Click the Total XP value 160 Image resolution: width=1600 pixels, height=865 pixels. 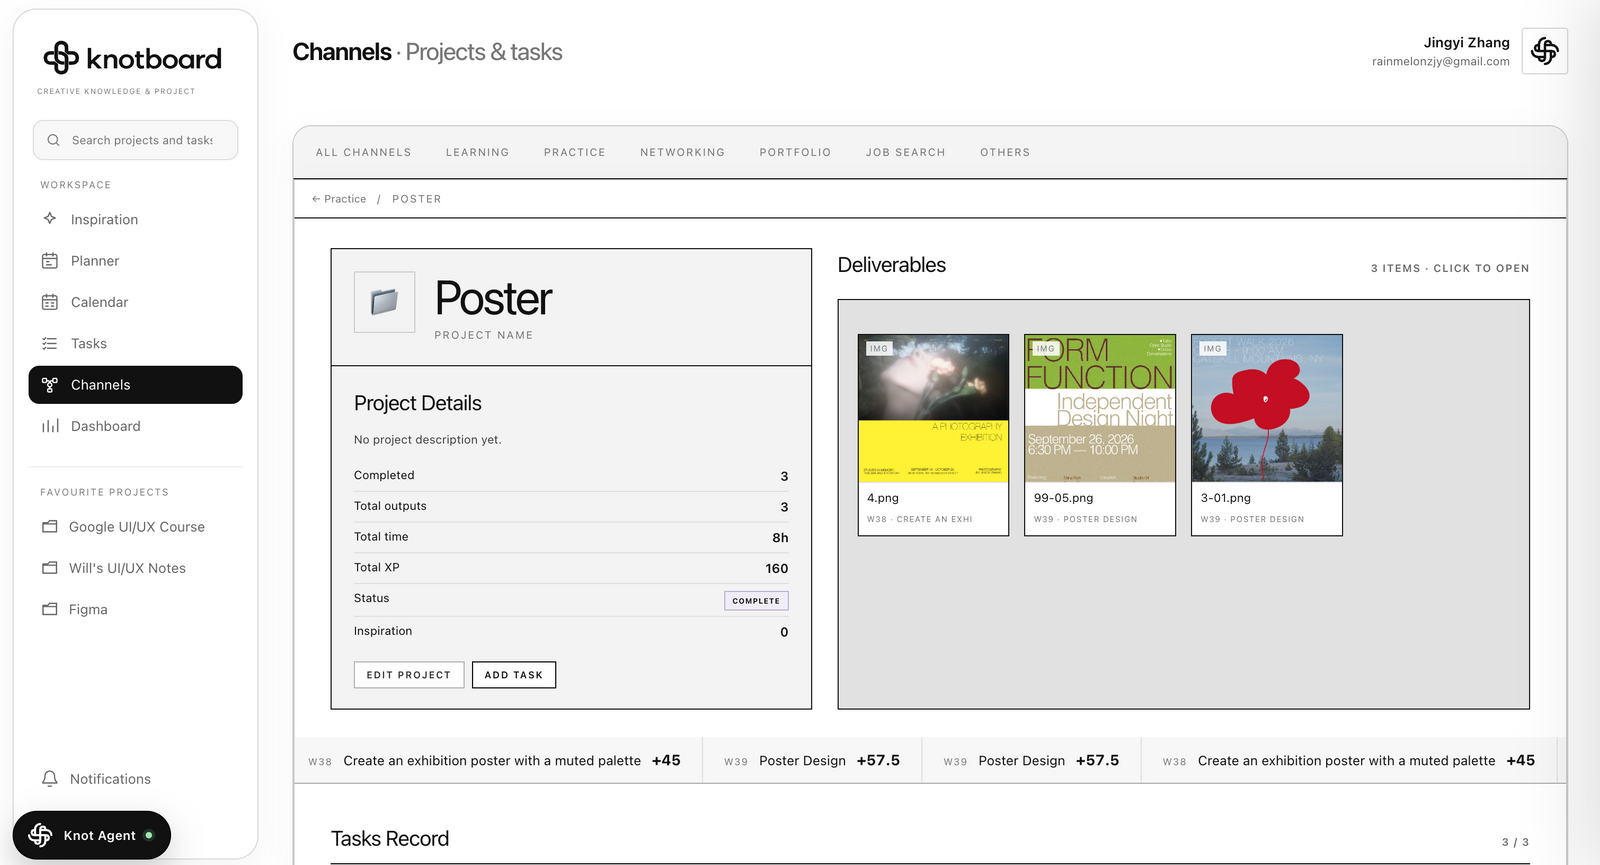click(777, 568)
